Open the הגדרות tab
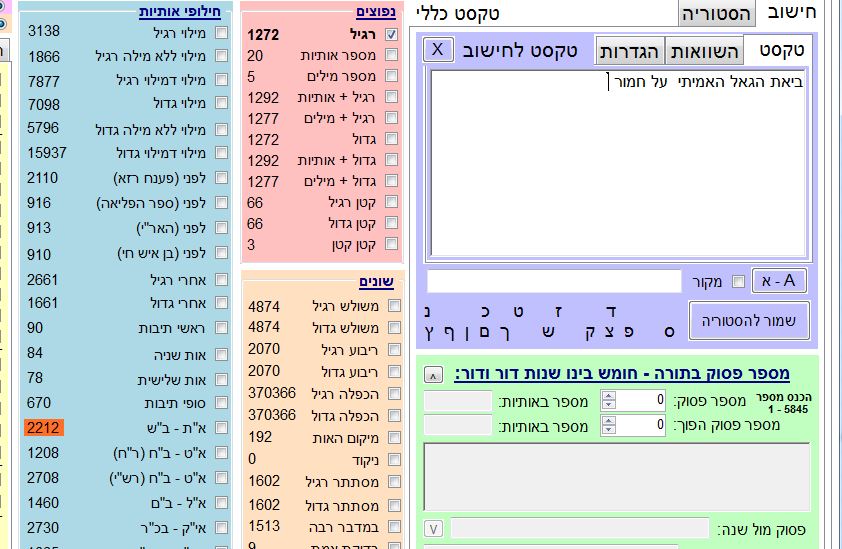 [631, 50]
